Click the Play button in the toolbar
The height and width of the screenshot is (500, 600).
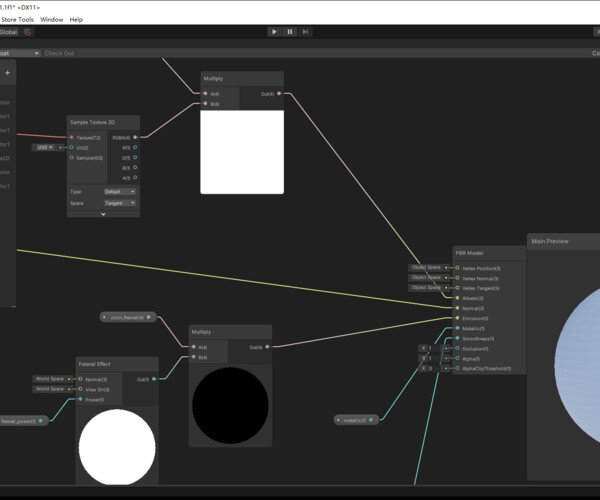[x=274, y=32]
